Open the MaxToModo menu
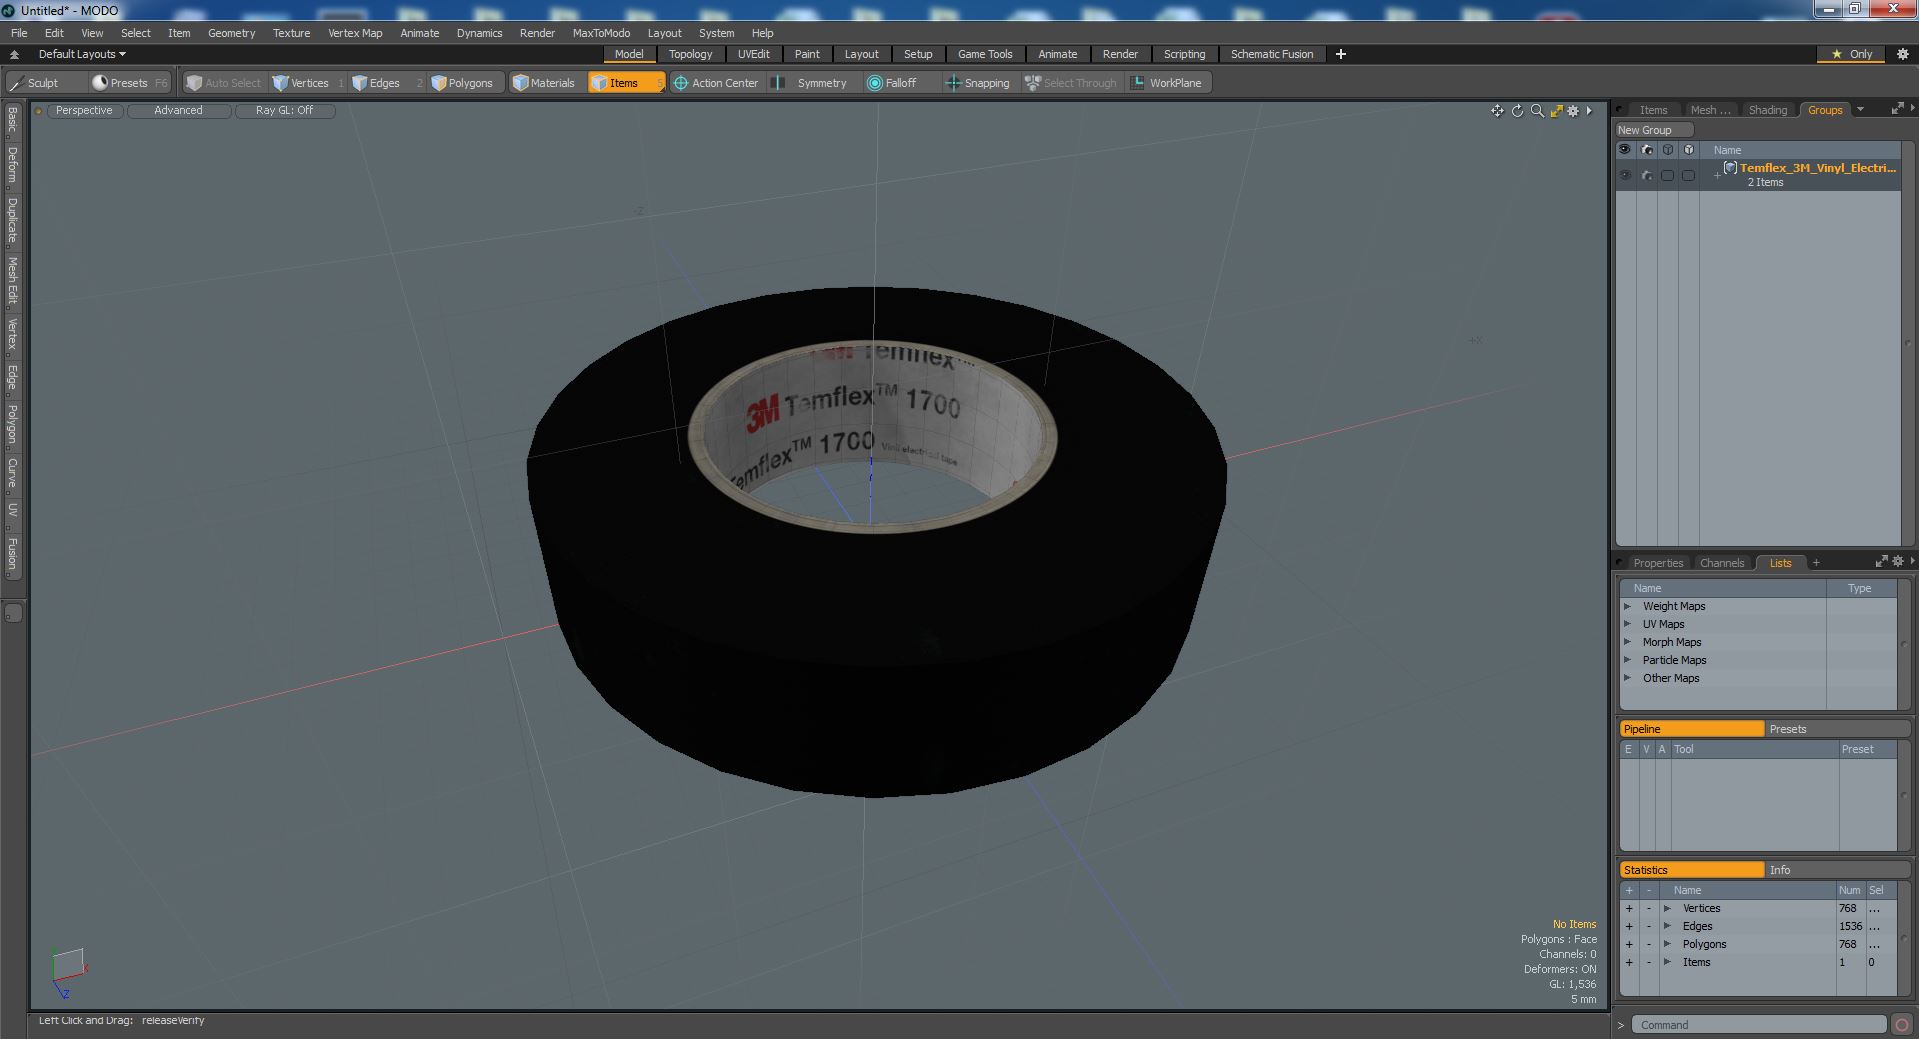 pyautogui.click(x=601, y=33)
